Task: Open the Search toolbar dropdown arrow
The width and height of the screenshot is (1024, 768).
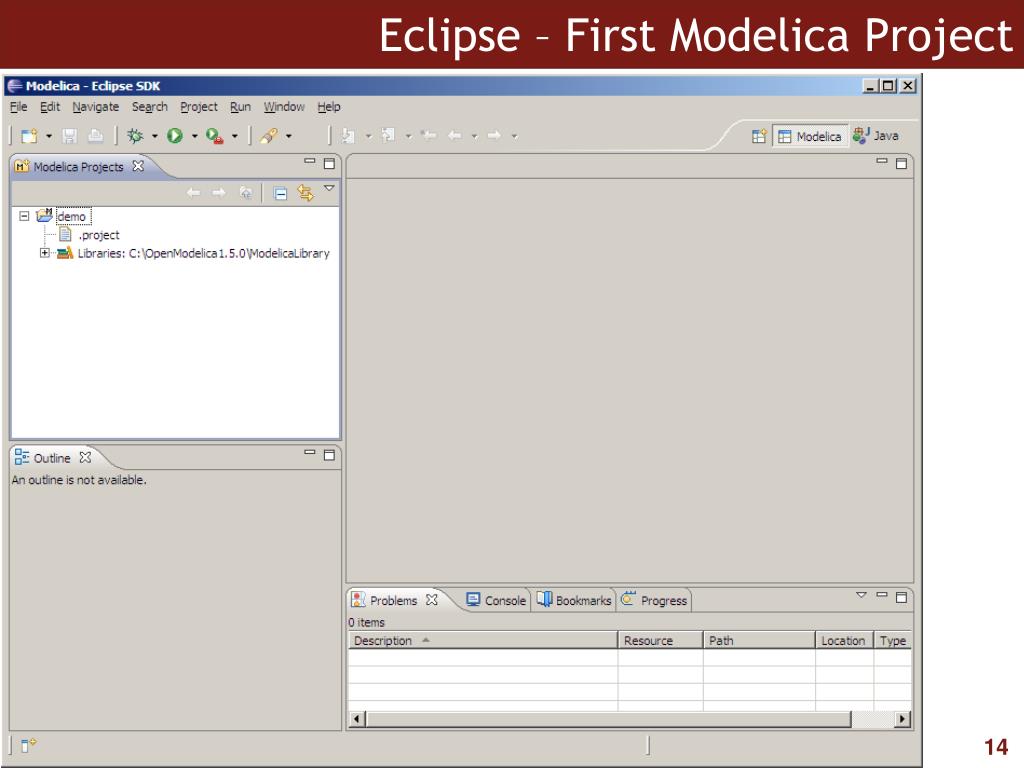Action: [x=289, y=136]
